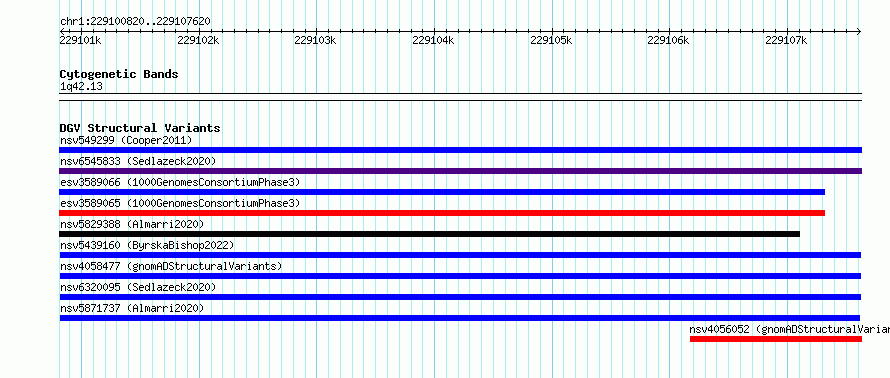Click the 229104k ruler tick label
890x378 pixels.
(x=434, y=40)
